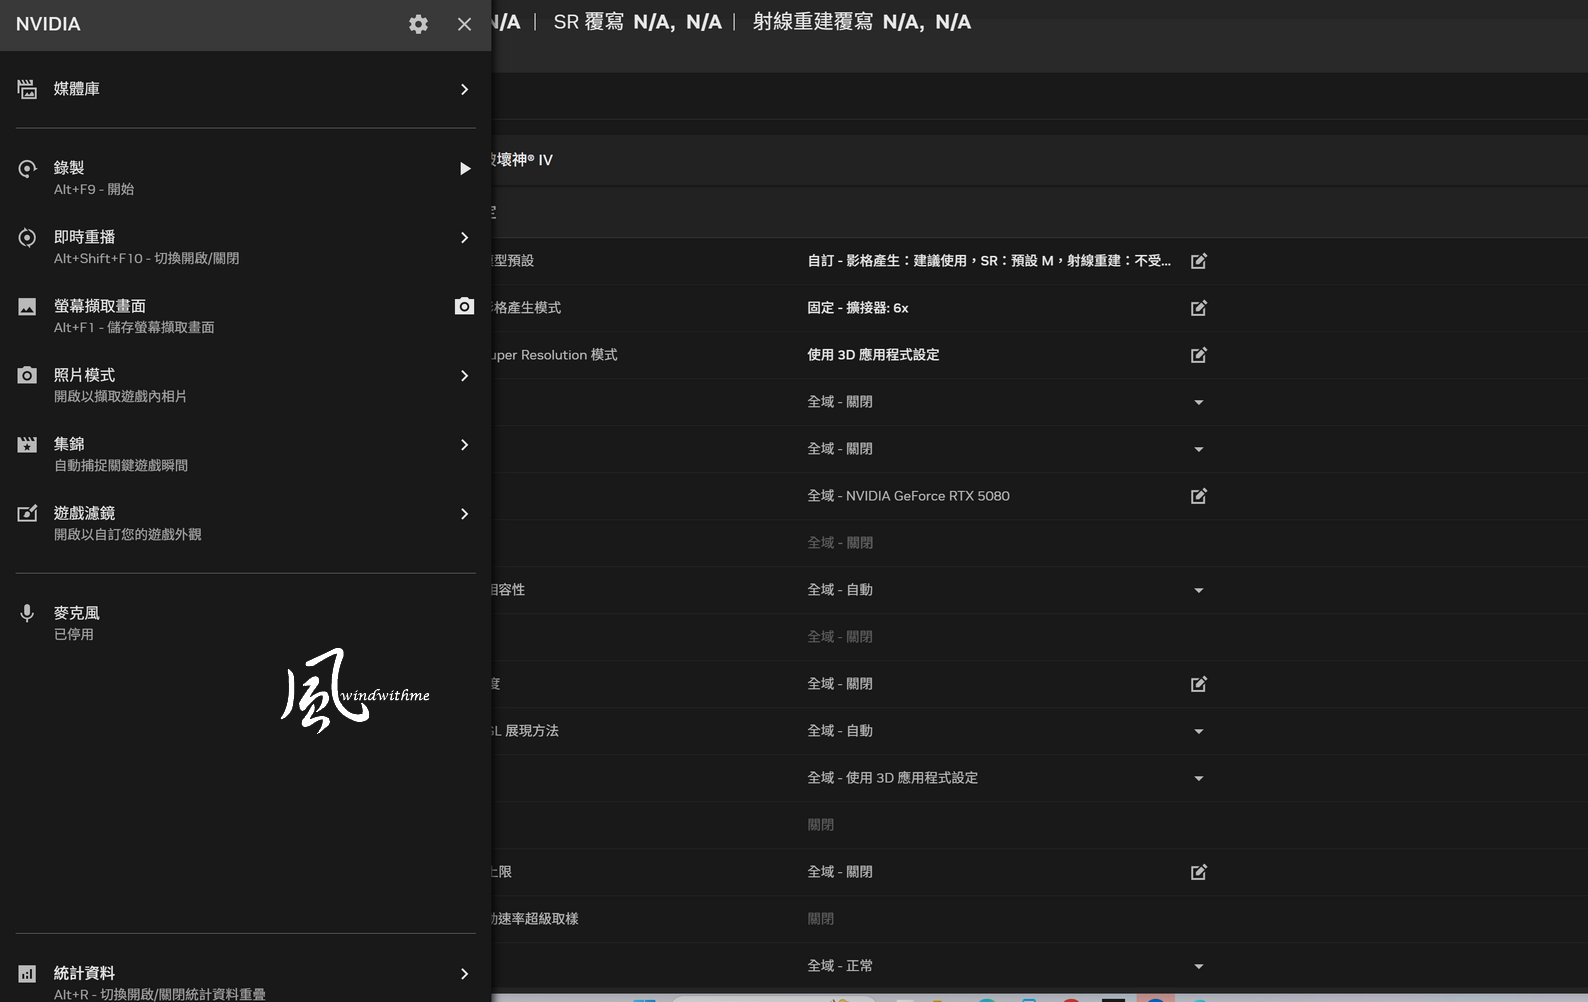Screen dimensions: 1588x1002
Task: Expand the 集錦 chevron
Action: (x=464, y=444)
